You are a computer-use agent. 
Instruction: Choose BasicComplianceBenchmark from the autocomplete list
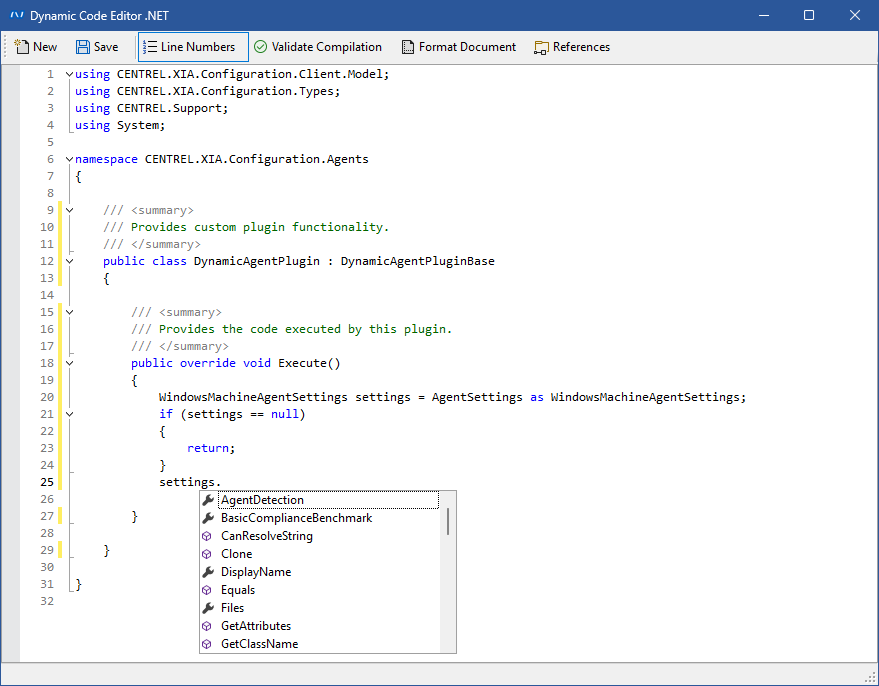click(x=296, y=518)
